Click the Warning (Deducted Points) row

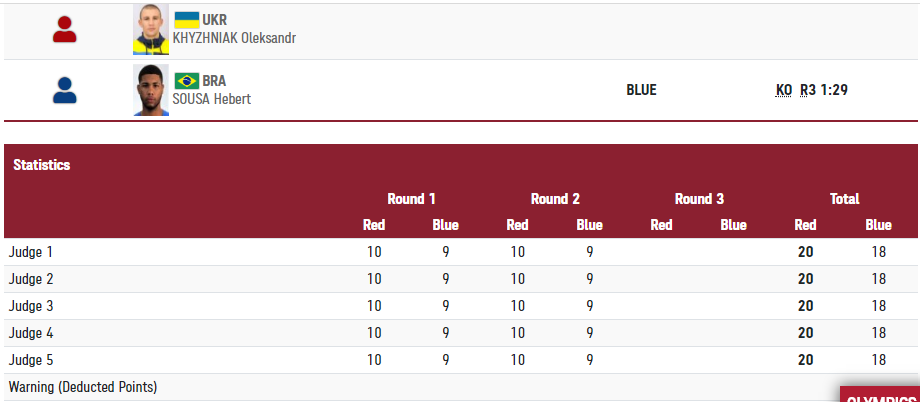[83, 387]
